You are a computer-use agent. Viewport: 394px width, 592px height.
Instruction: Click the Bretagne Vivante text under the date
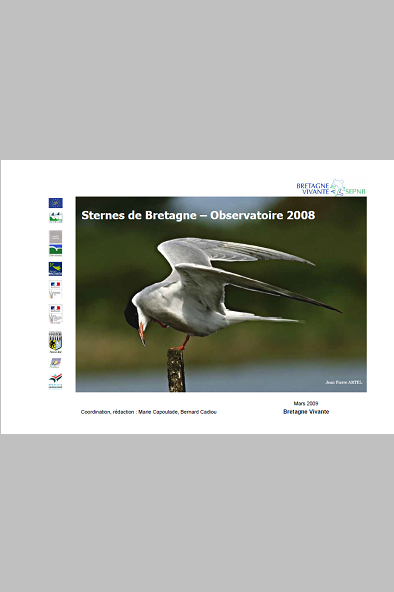306,412
